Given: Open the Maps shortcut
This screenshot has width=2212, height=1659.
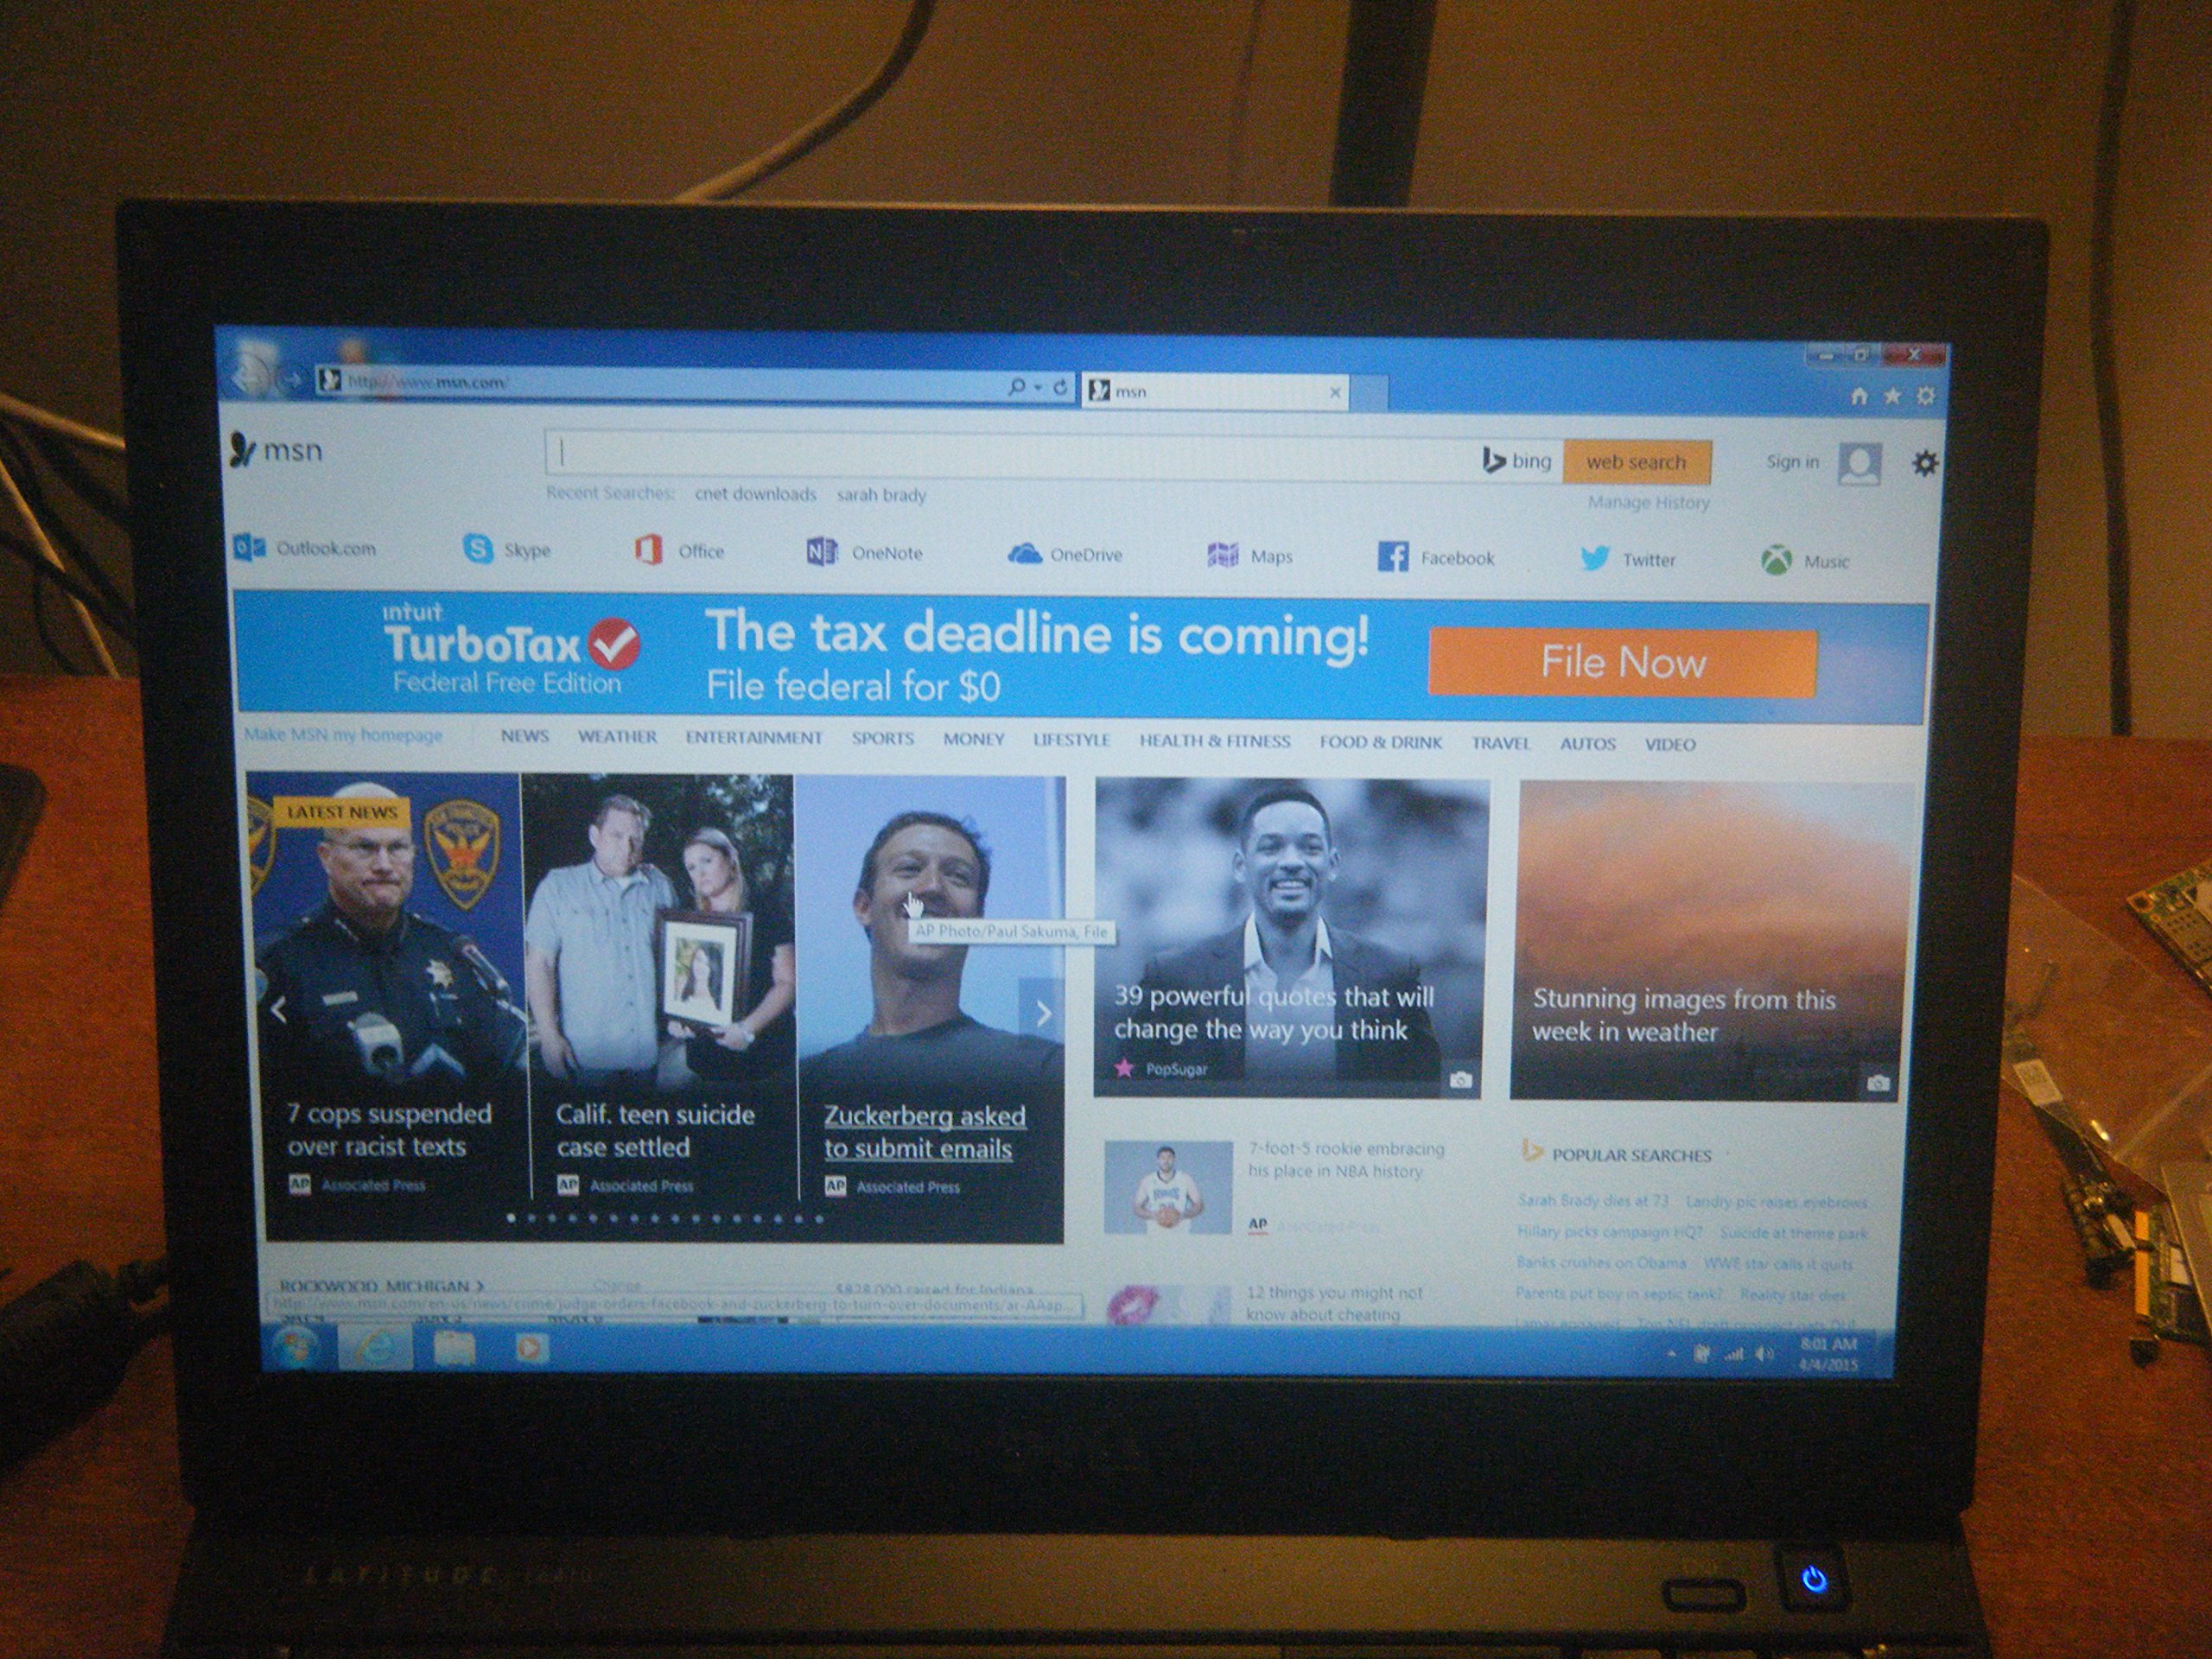Looking at the screenshot, I should click(1250, 555).
